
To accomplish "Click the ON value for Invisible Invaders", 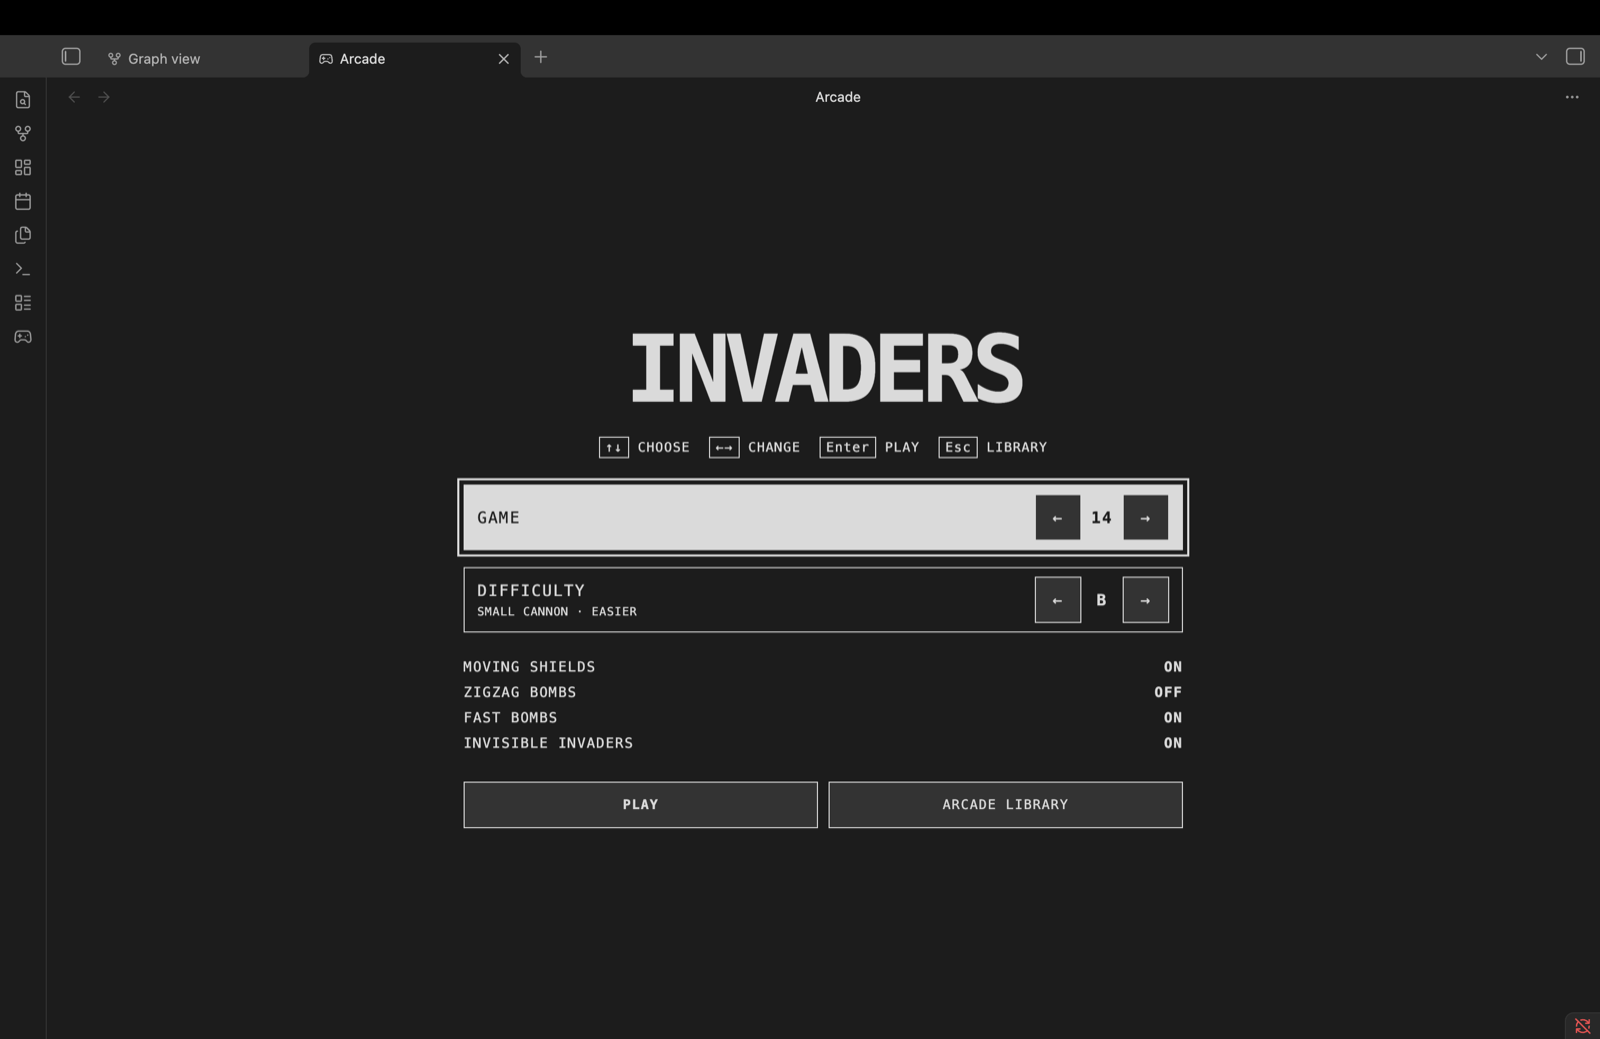I will click(x=1172, y=743).
